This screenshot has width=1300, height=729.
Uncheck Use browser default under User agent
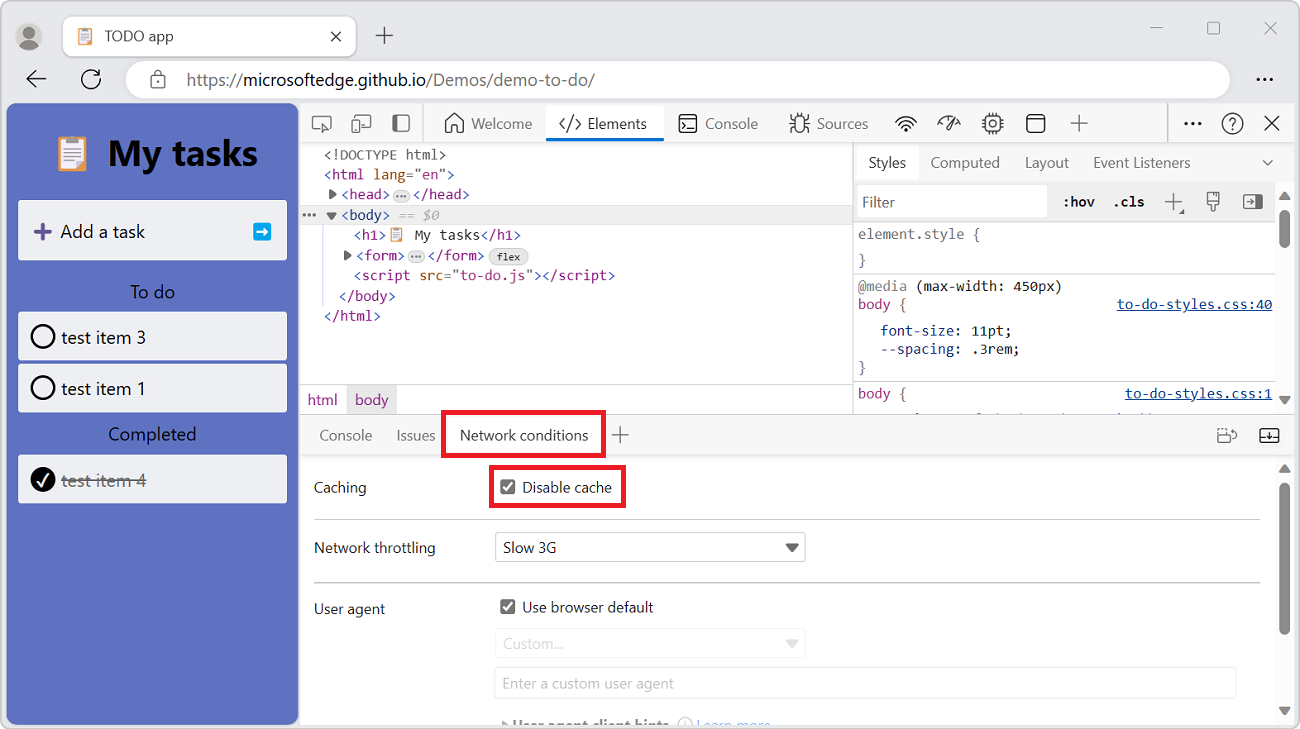pos(508,607)
